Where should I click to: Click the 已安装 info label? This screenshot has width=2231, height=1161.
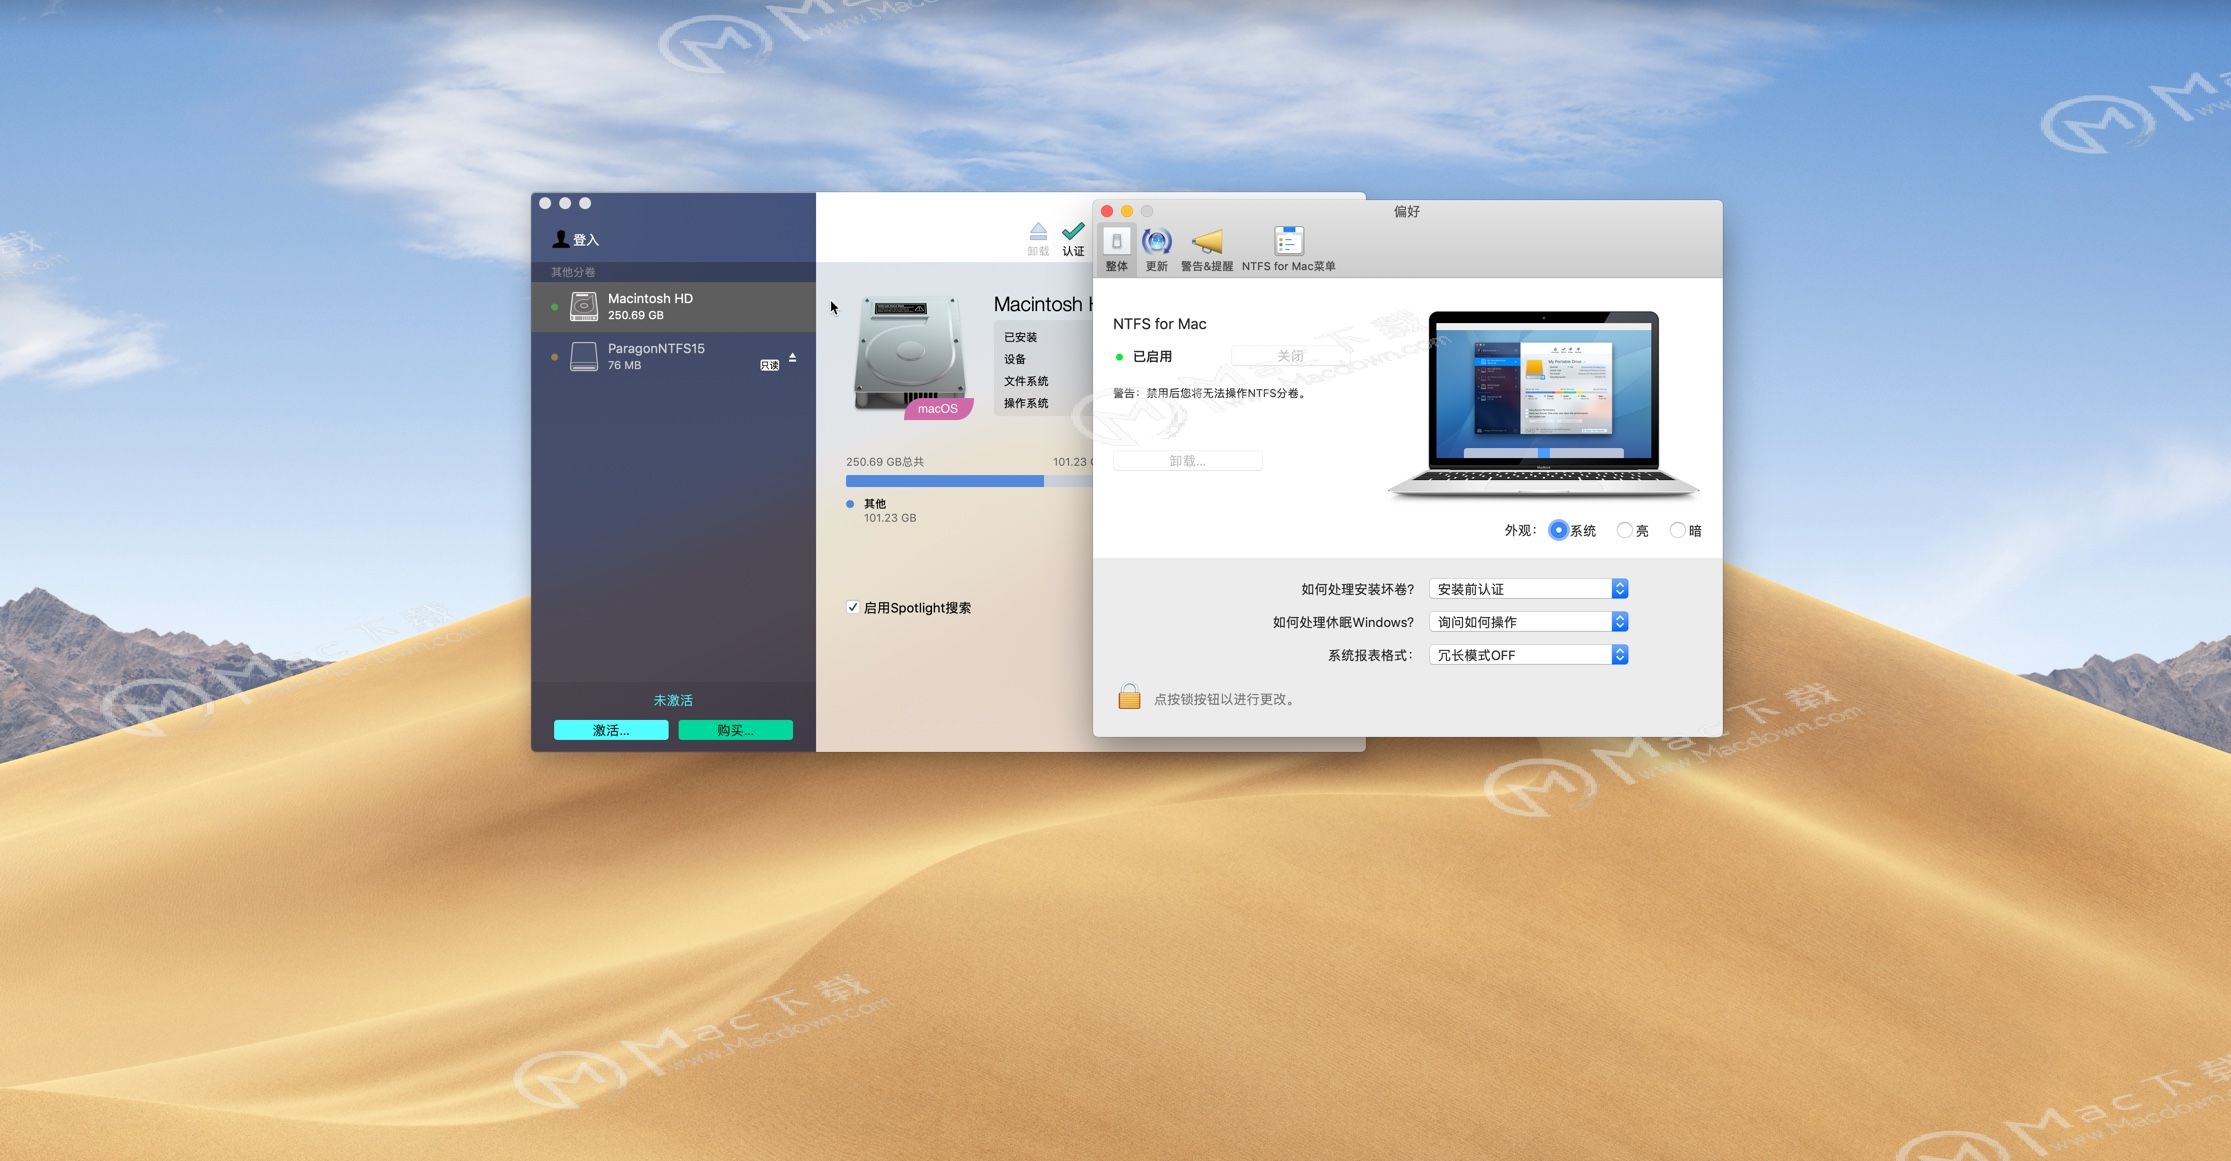click(1020, 337)
